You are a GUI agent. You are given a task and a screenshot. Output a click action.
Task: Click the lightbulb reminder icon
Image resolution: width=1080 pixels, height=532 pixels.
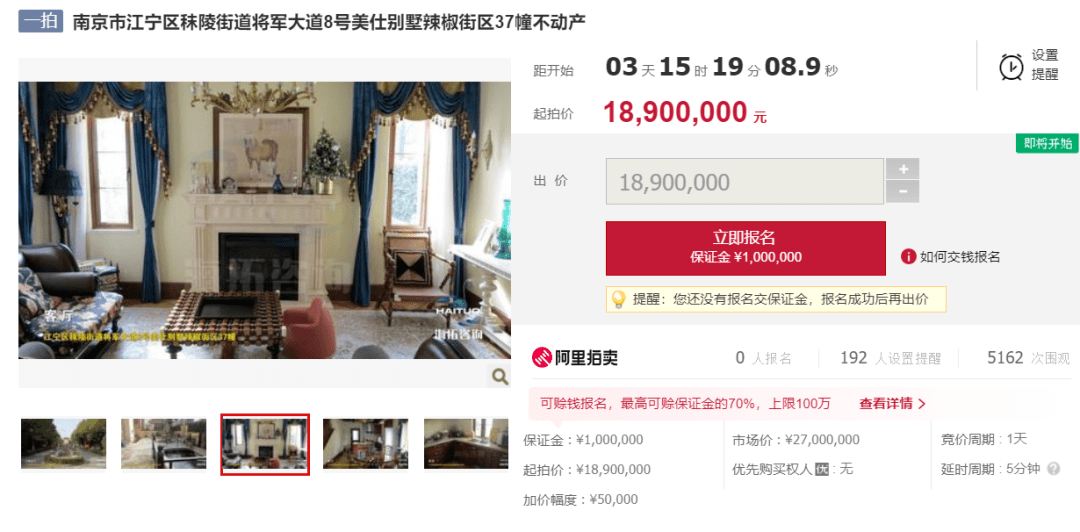[619, 299]
